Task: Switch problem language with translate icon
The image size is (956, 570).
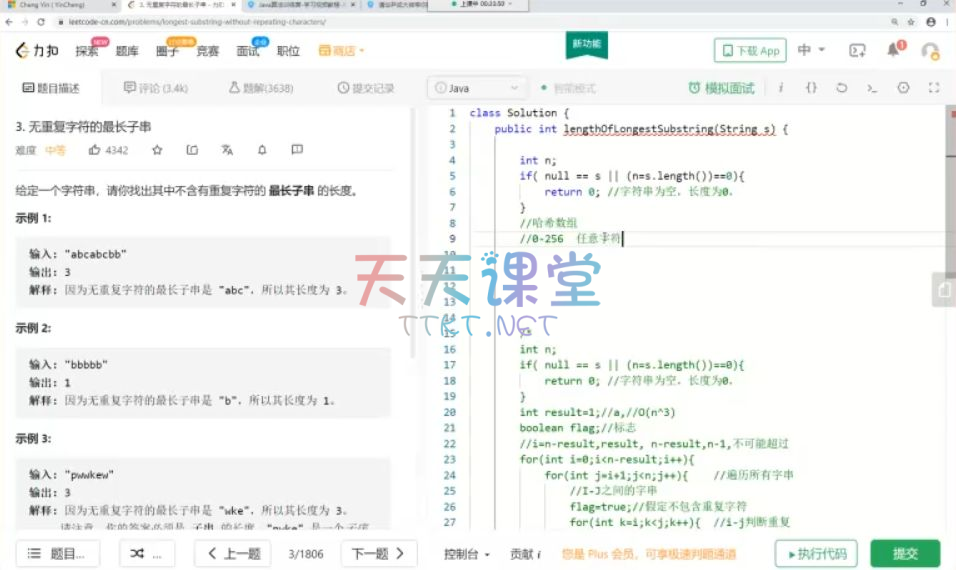Action: coord(227,150)
